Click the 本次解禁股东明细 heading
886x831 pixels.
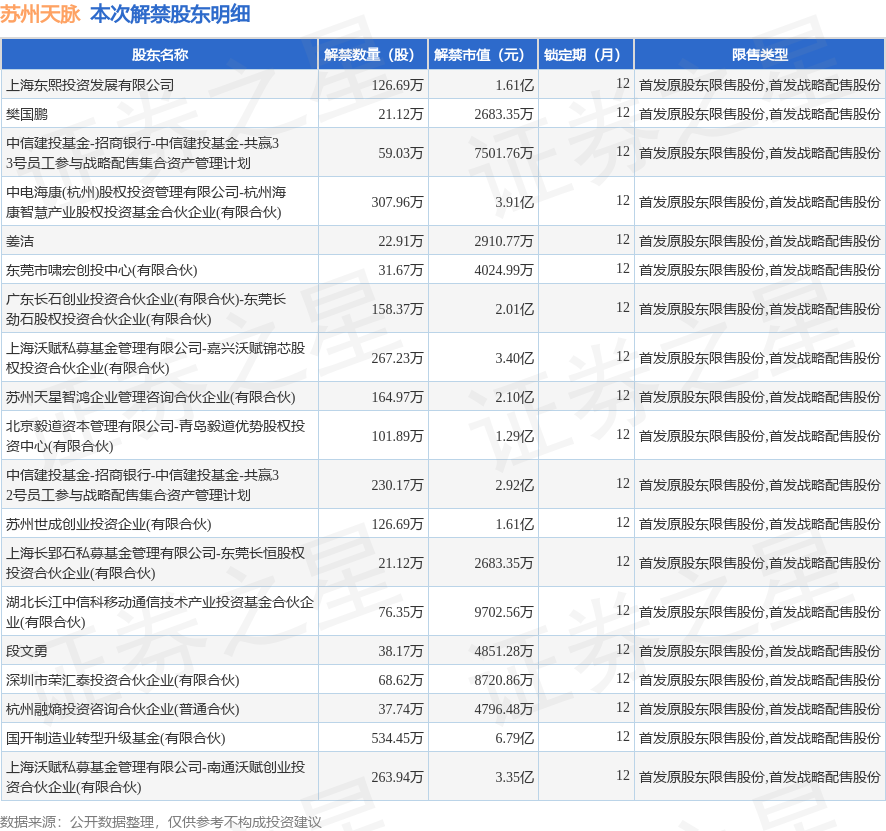point(170,14)
